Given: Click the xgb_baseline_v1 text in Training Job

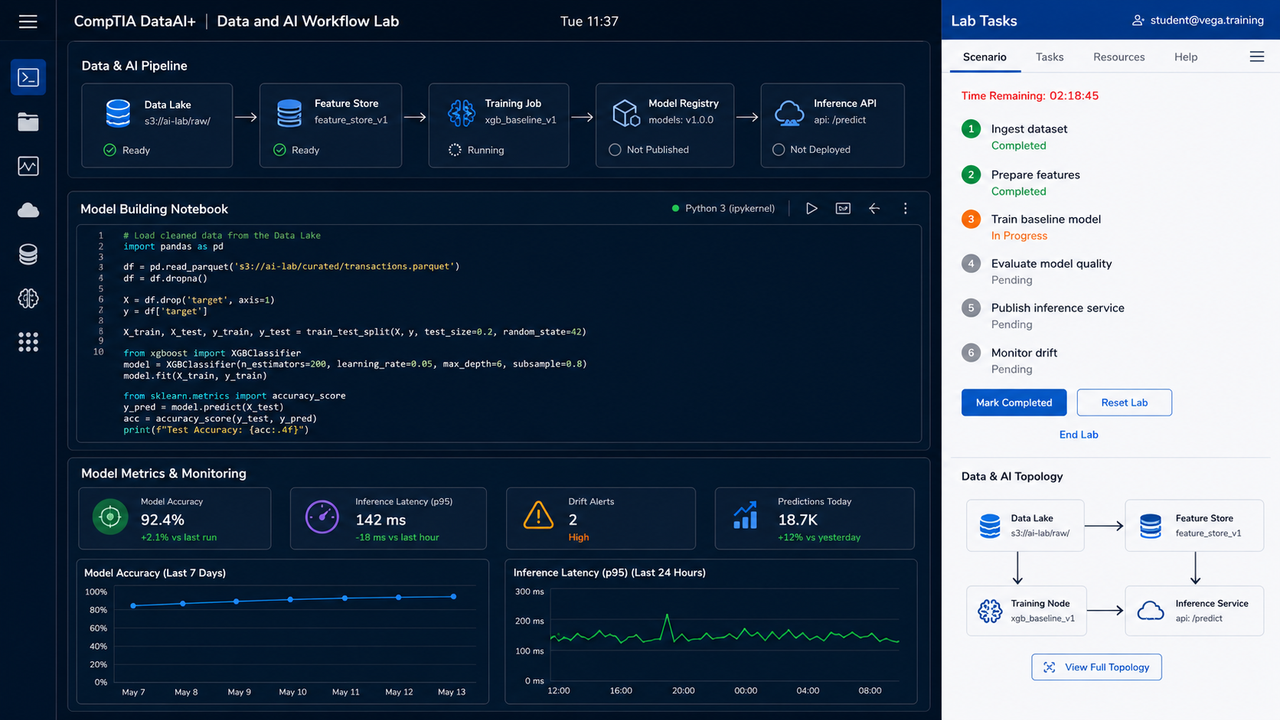Looking at the screenshot, I should pos(521,120).
